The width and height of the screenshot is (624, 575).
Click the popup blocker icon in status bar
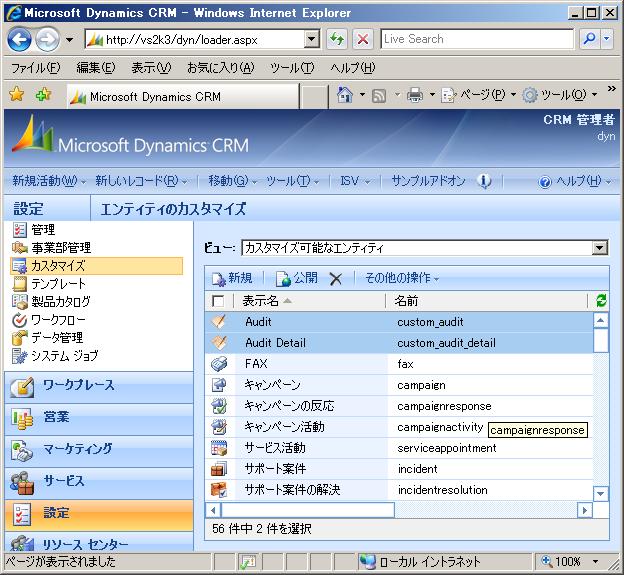point(247,562)
